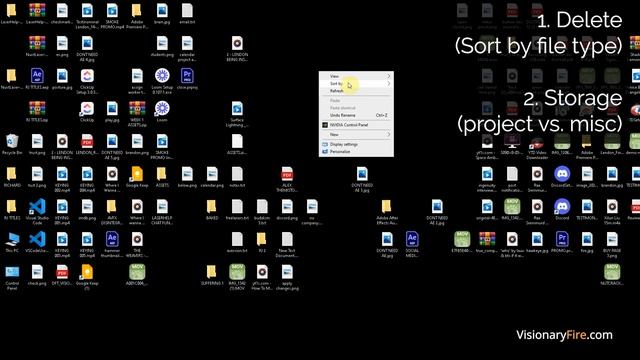Select the BUY PAGE 3.png file
This screenshot has width=640, height=360.
[612, 245]
